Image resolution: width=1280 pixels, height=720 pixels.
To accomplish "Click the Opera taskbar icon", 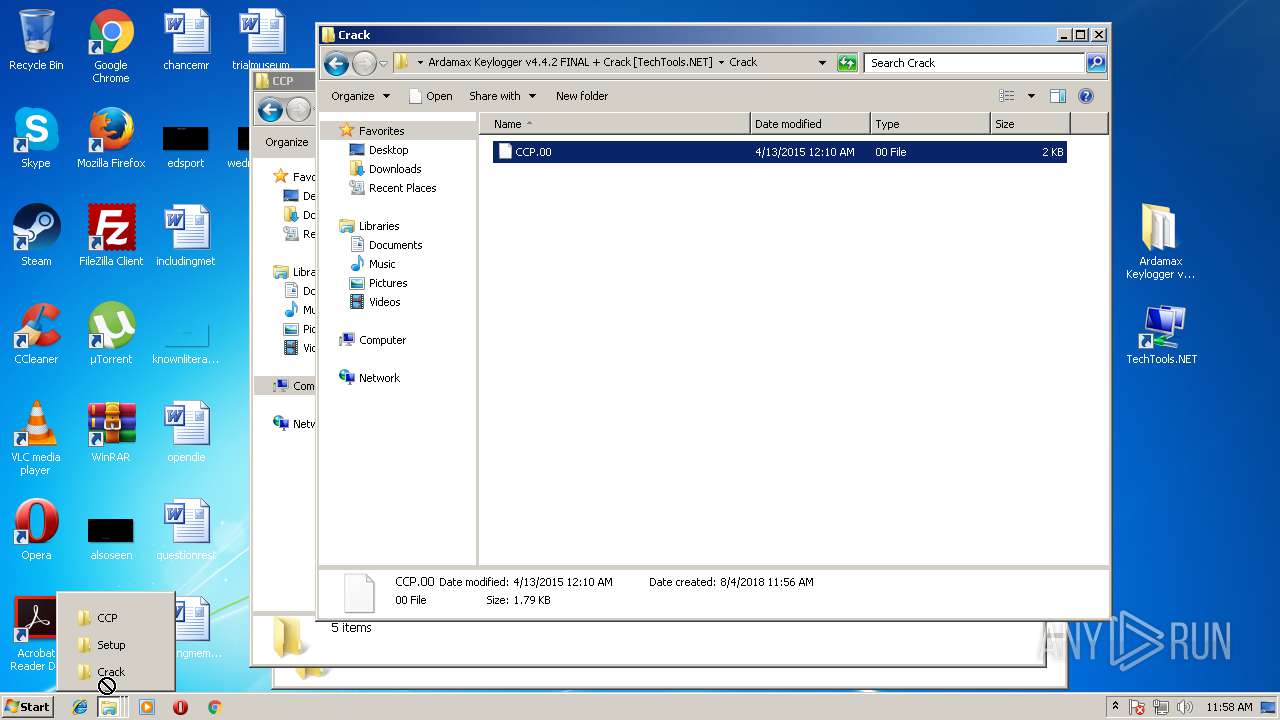I will pos(181,707).
